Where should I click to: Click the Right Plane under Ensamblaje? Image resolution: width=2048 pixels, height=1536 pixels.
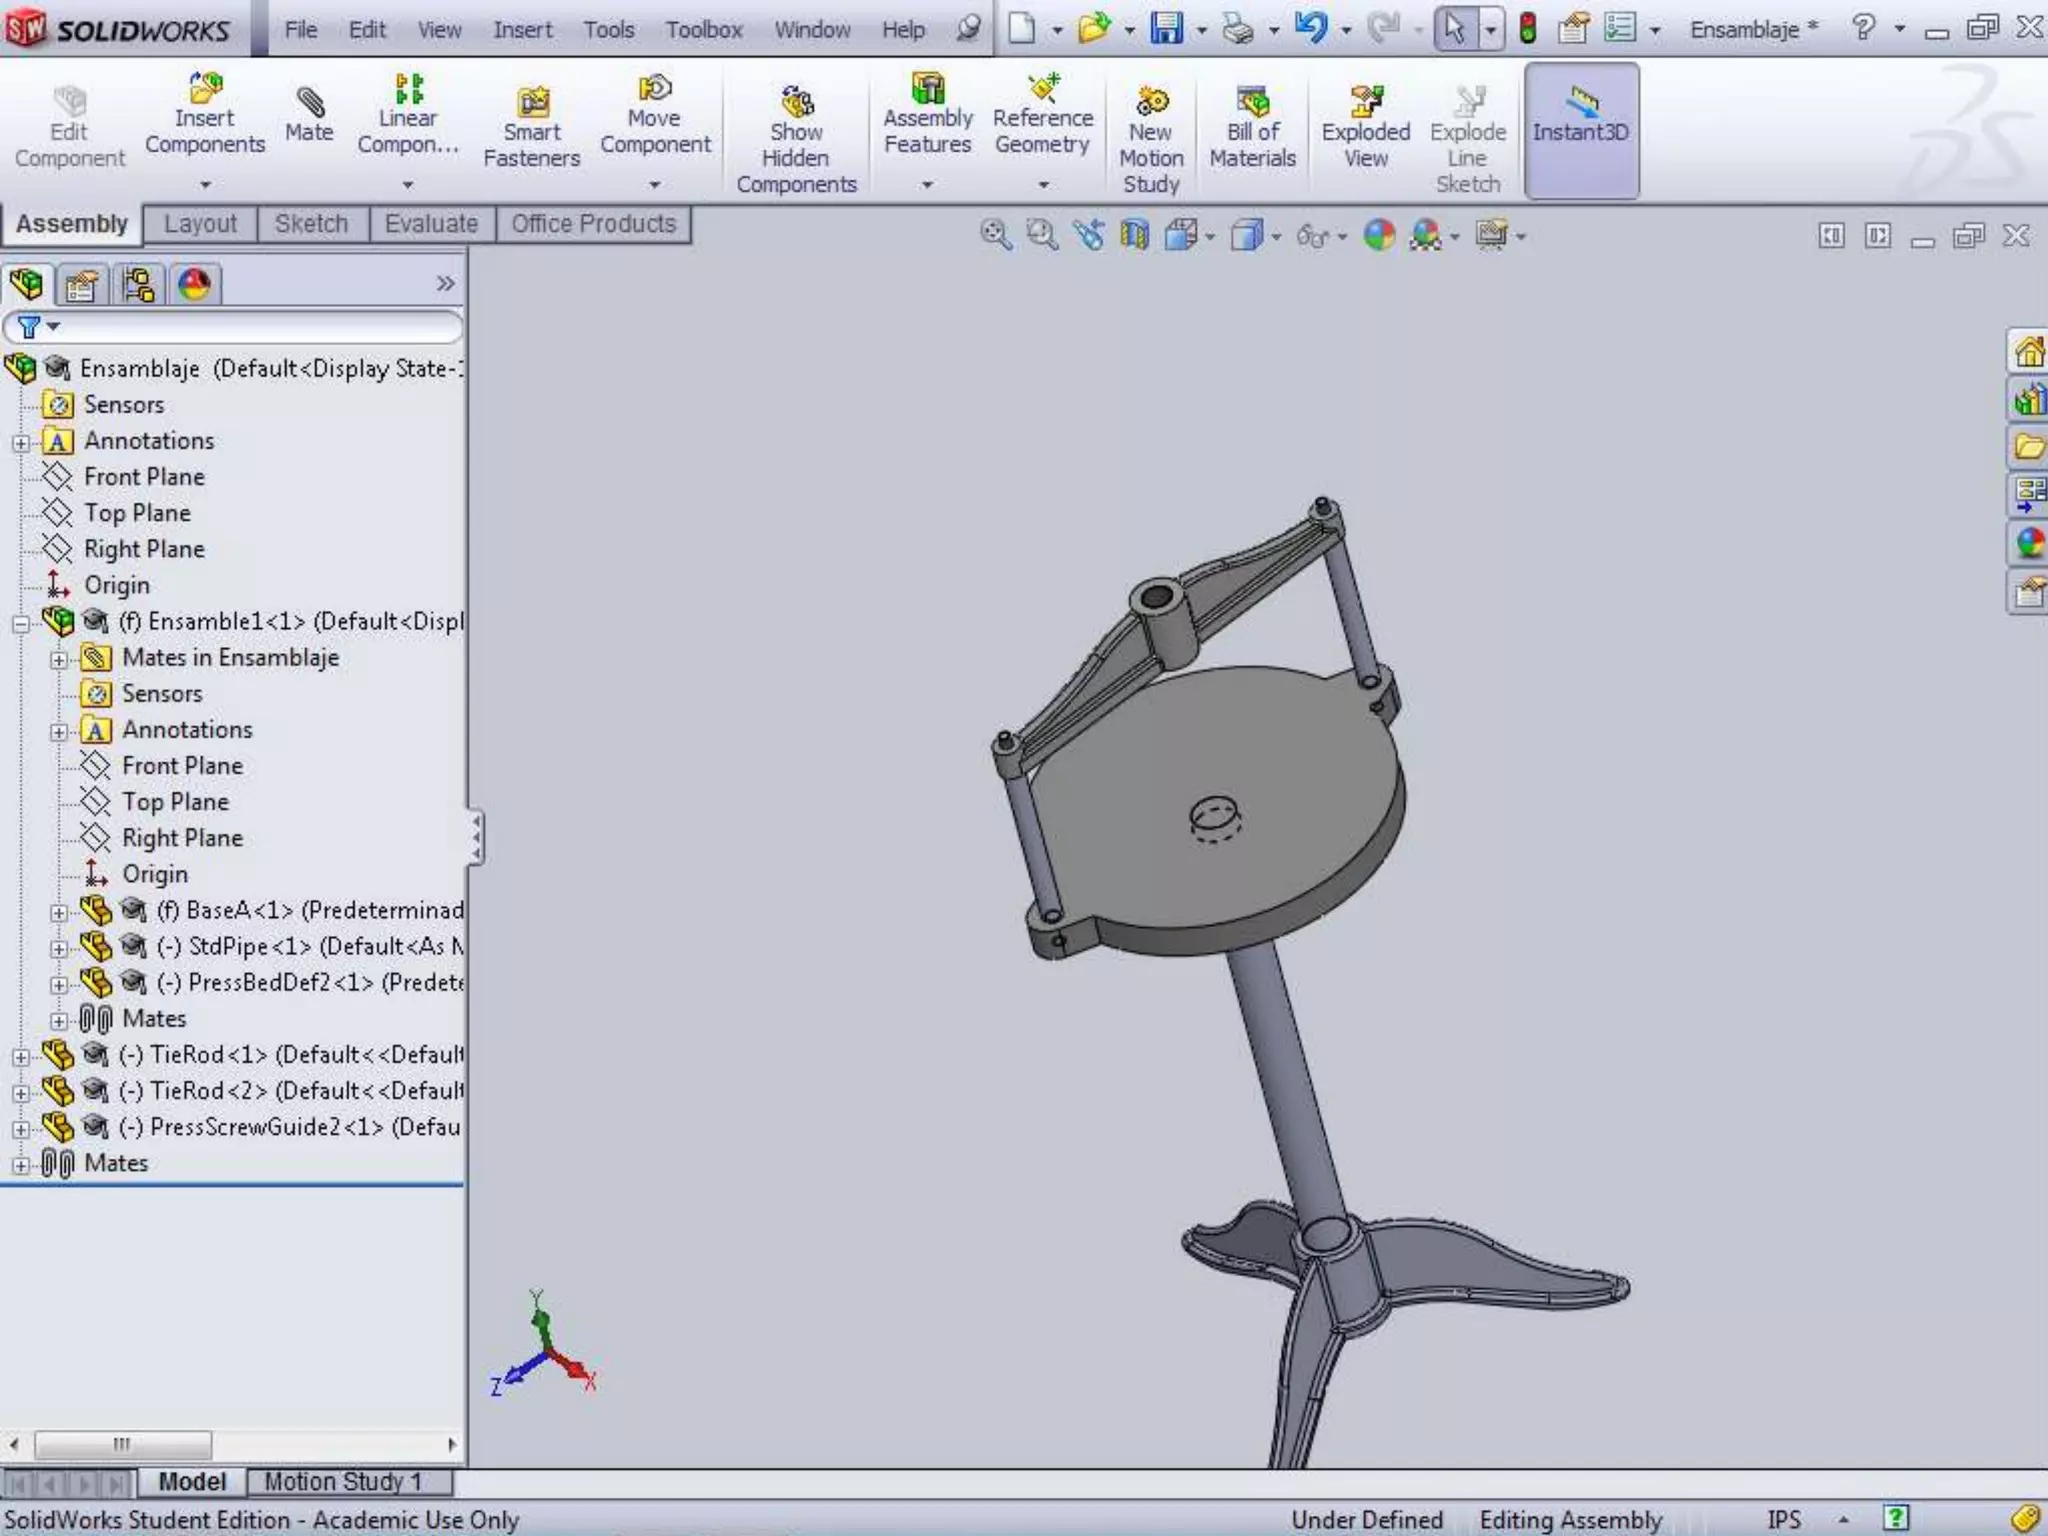click(x=144, y=549)
